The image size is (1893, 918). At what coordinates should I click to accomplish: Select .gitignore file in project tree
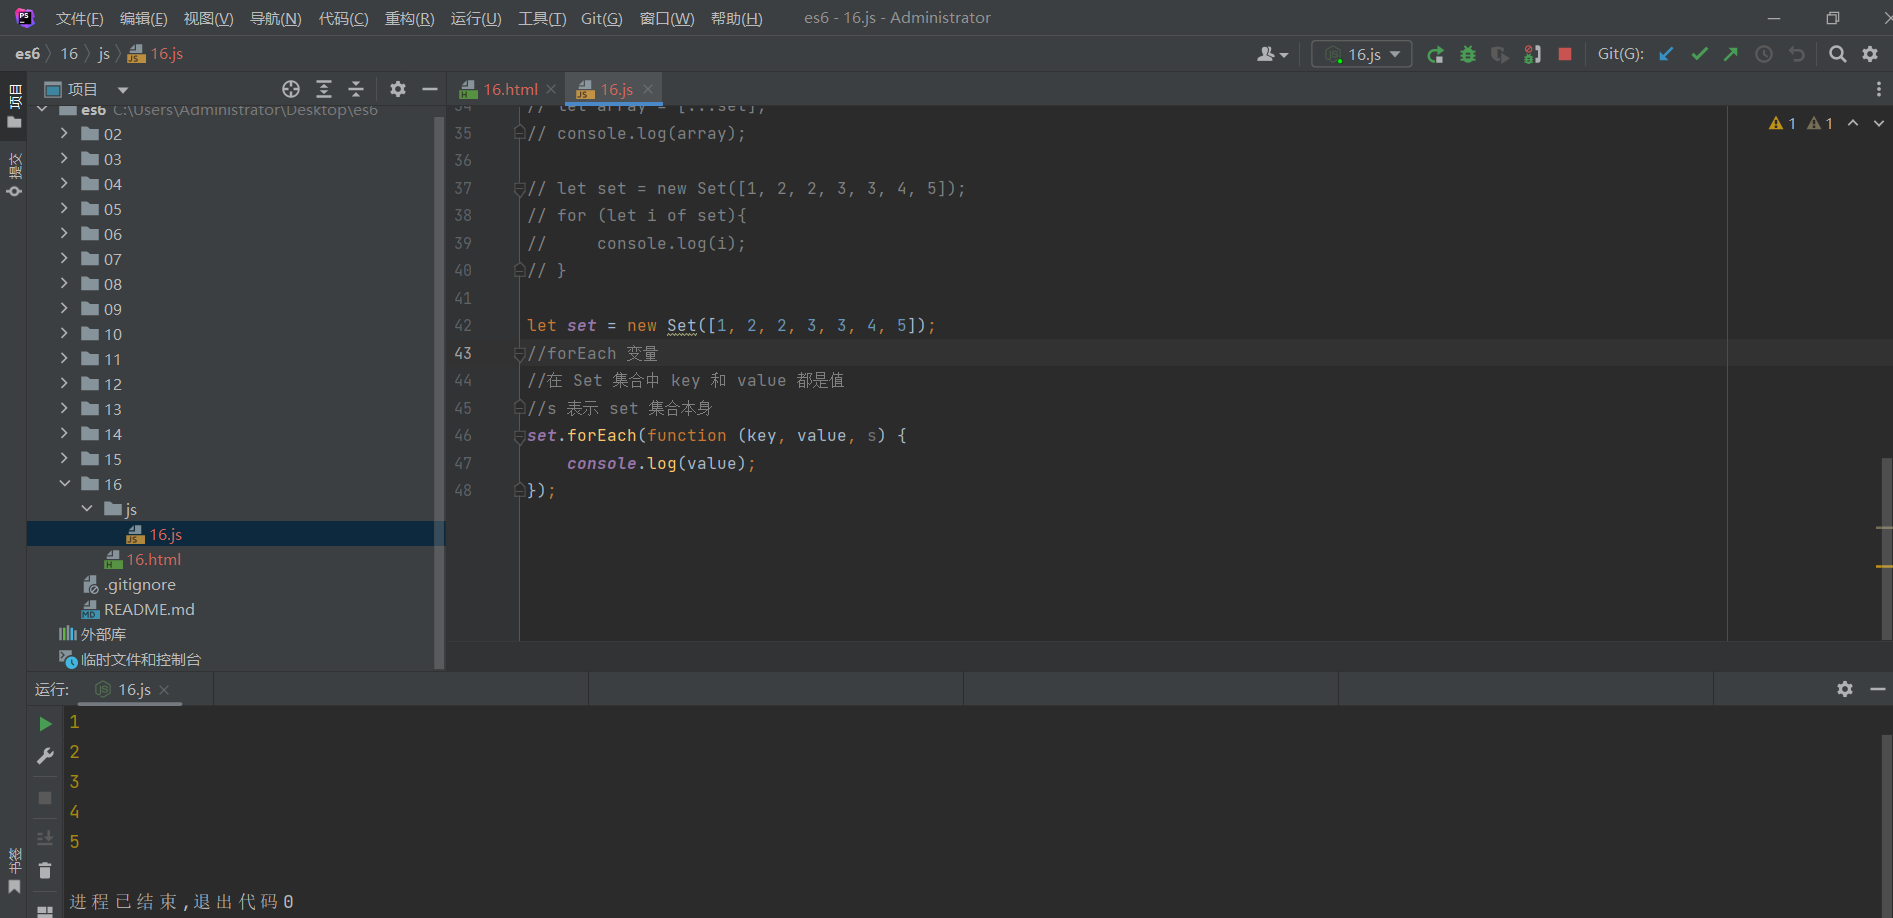click(x=140, y=584)
